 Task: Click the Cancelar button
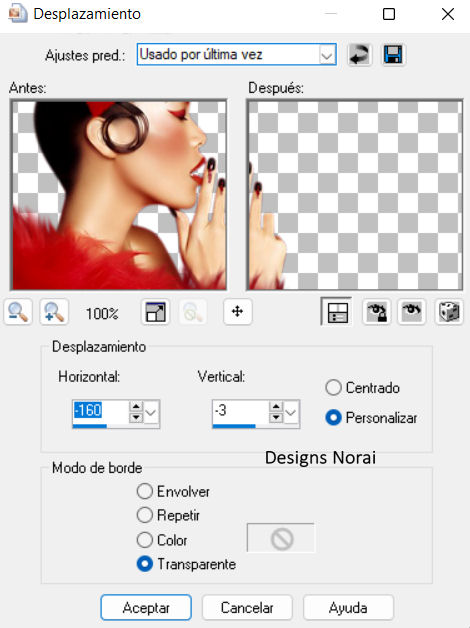click(x=247, y=608)
